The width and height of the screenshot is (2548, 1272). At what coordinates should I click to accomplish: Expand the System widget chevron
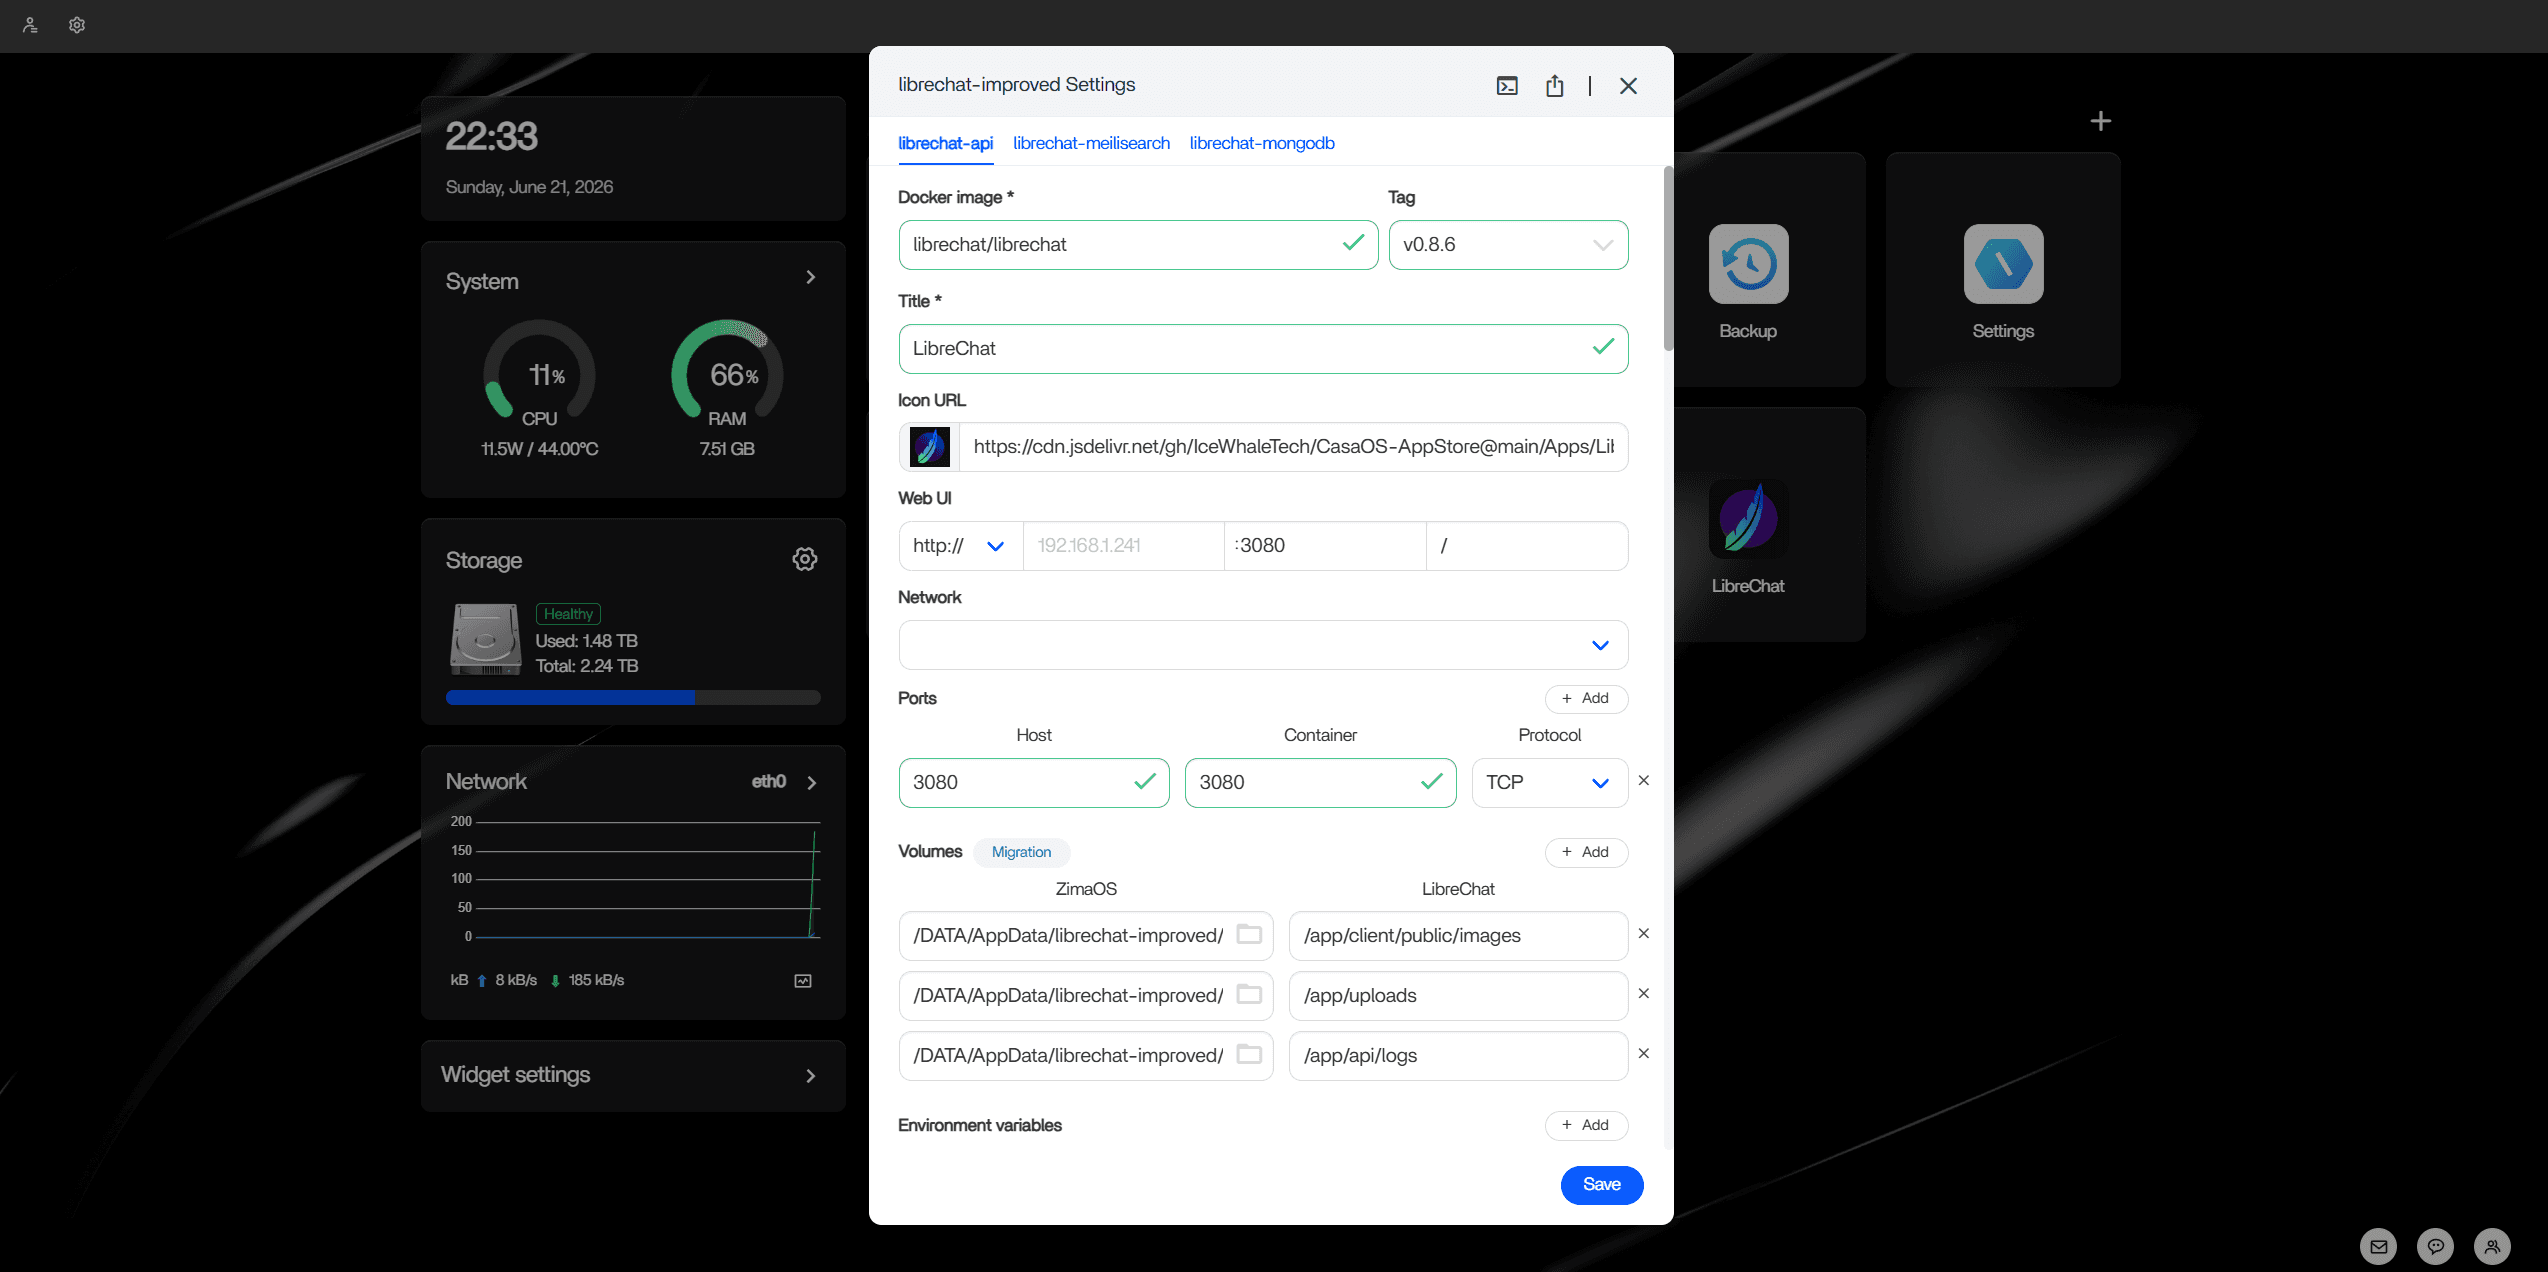point(811,277)
